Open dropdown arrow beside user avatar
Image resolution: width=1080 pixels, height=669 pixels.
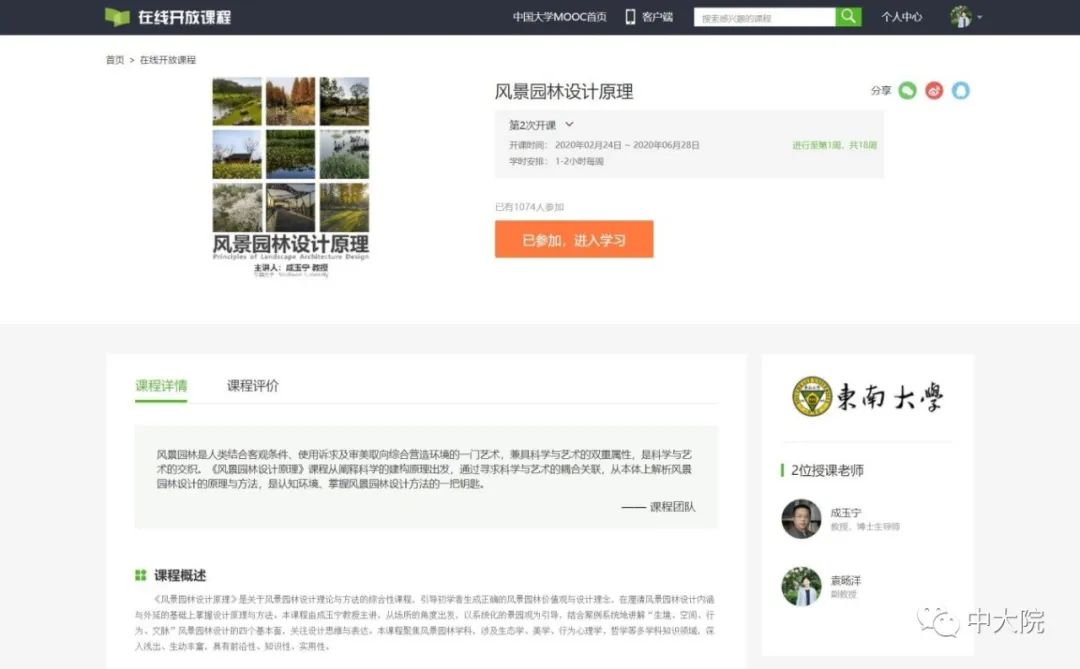980,18
